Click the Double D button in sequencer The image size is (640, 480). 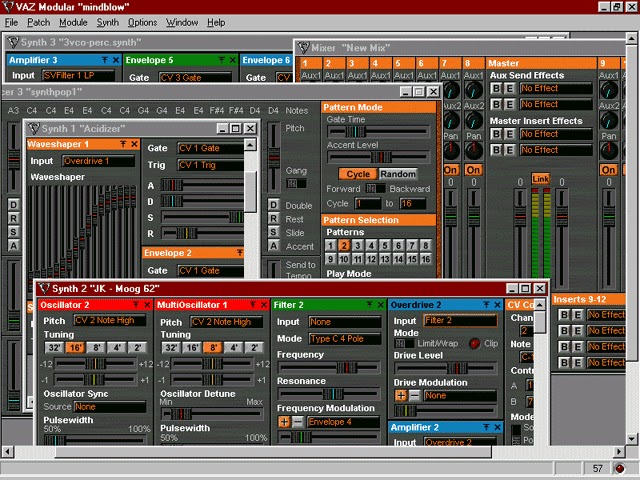click(x=273, y=205)
